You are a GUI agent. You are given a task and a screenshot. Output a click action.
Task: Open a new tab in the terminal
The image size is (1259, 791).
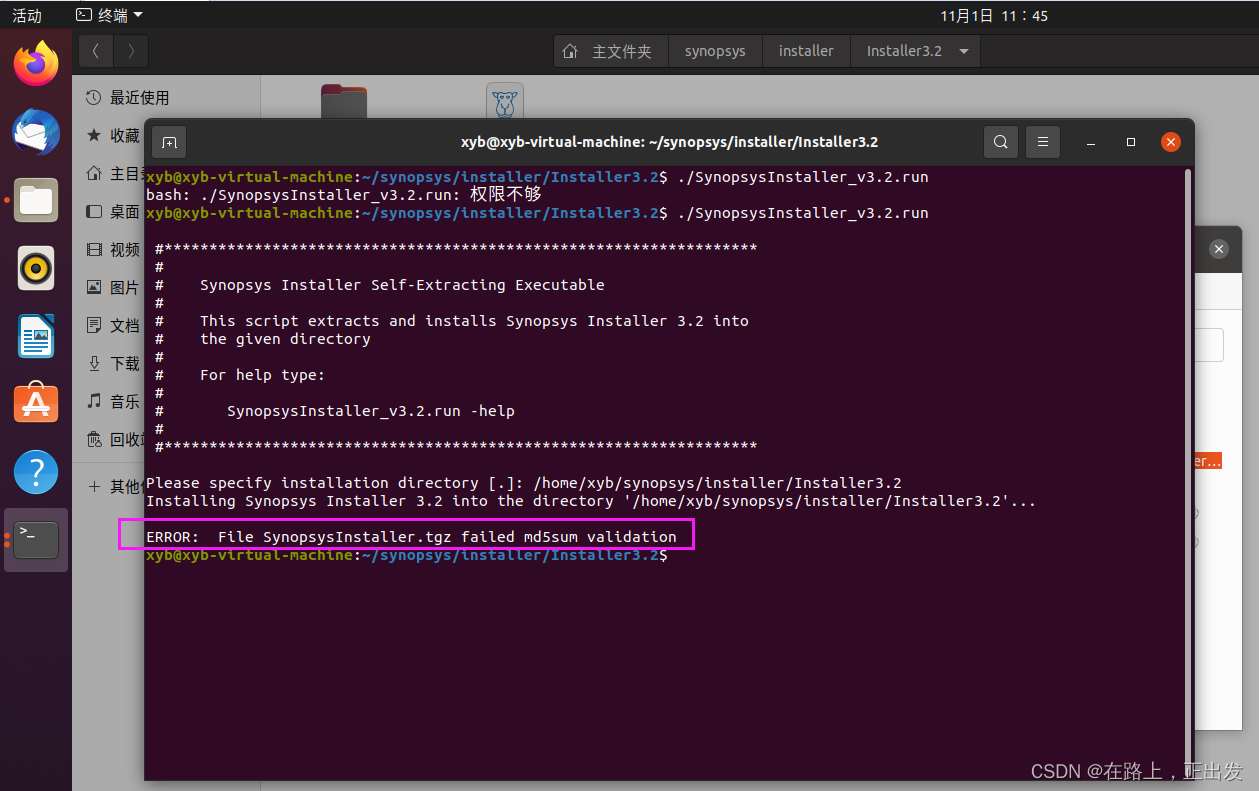coord(169,142)
